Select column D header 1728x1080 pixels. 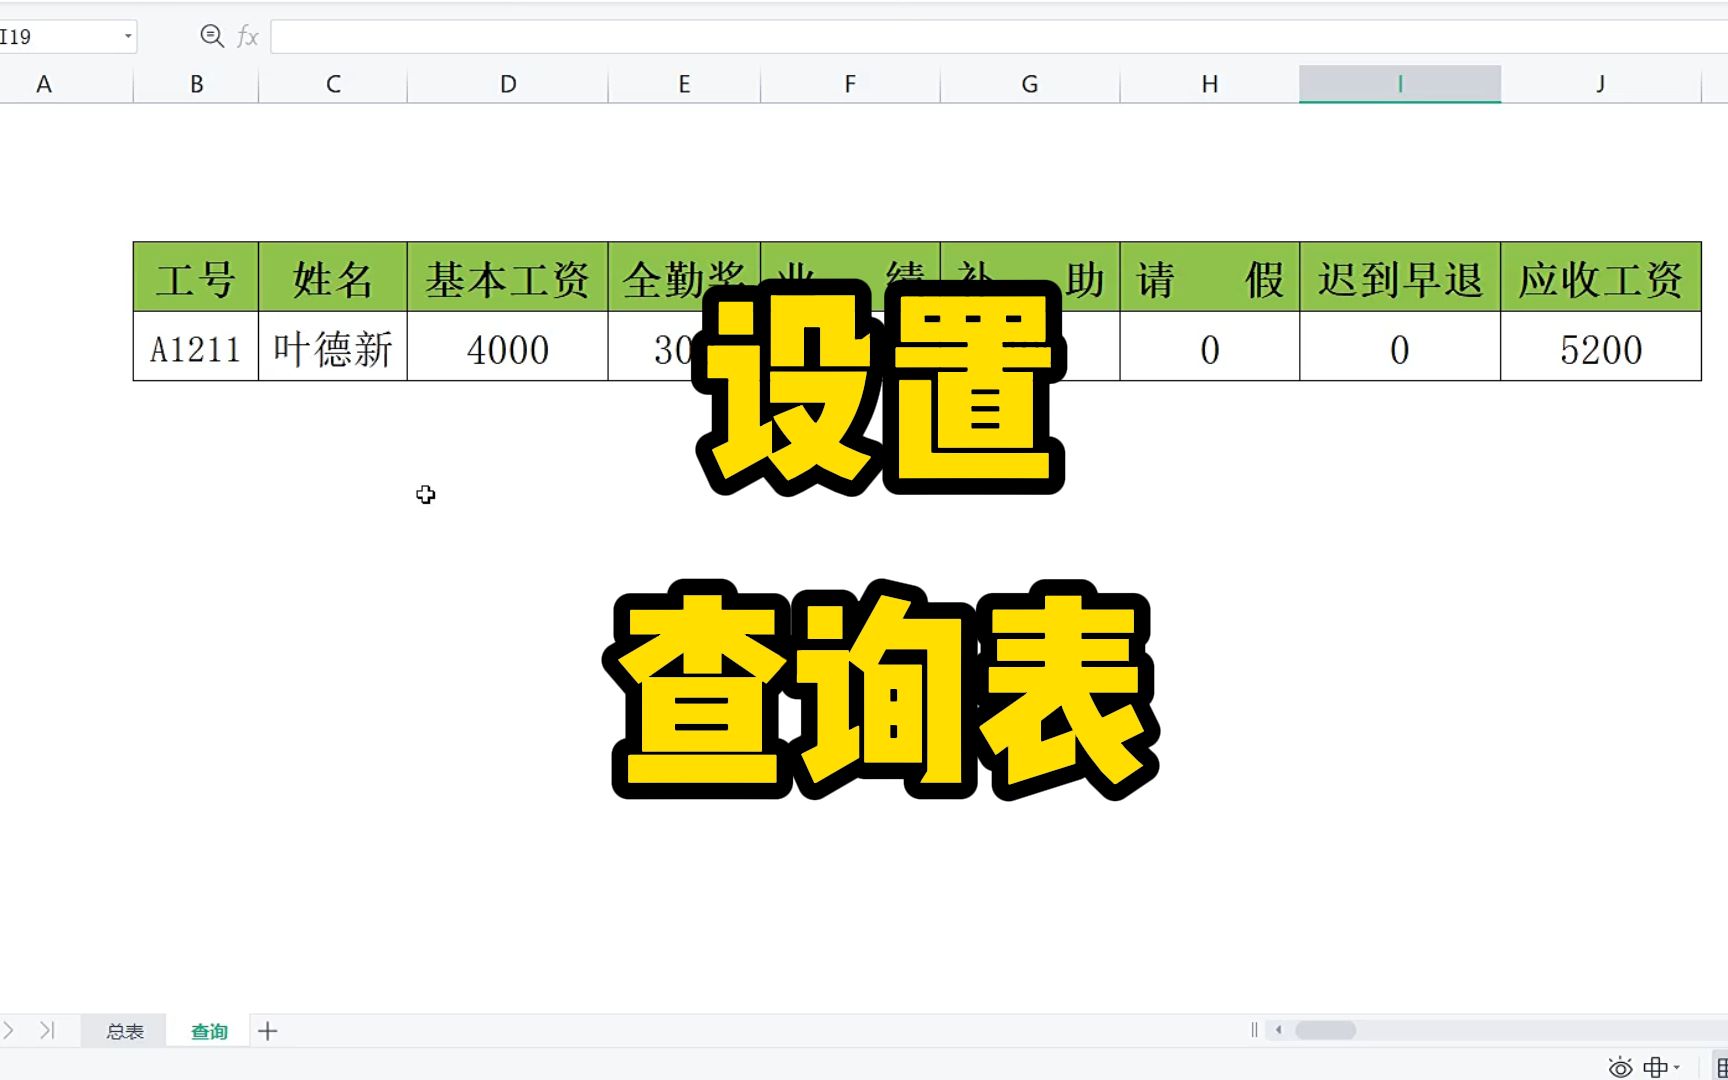(508, 84)
